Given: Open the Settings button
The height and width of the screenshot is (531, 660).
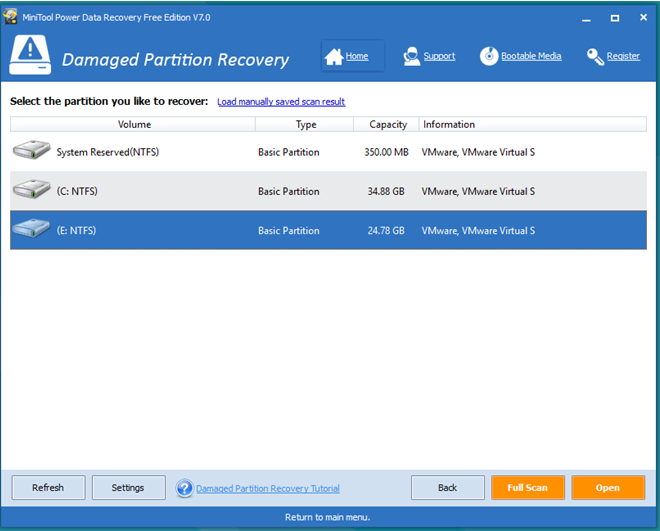Looking at the screenshot, I should pos(128,488).
